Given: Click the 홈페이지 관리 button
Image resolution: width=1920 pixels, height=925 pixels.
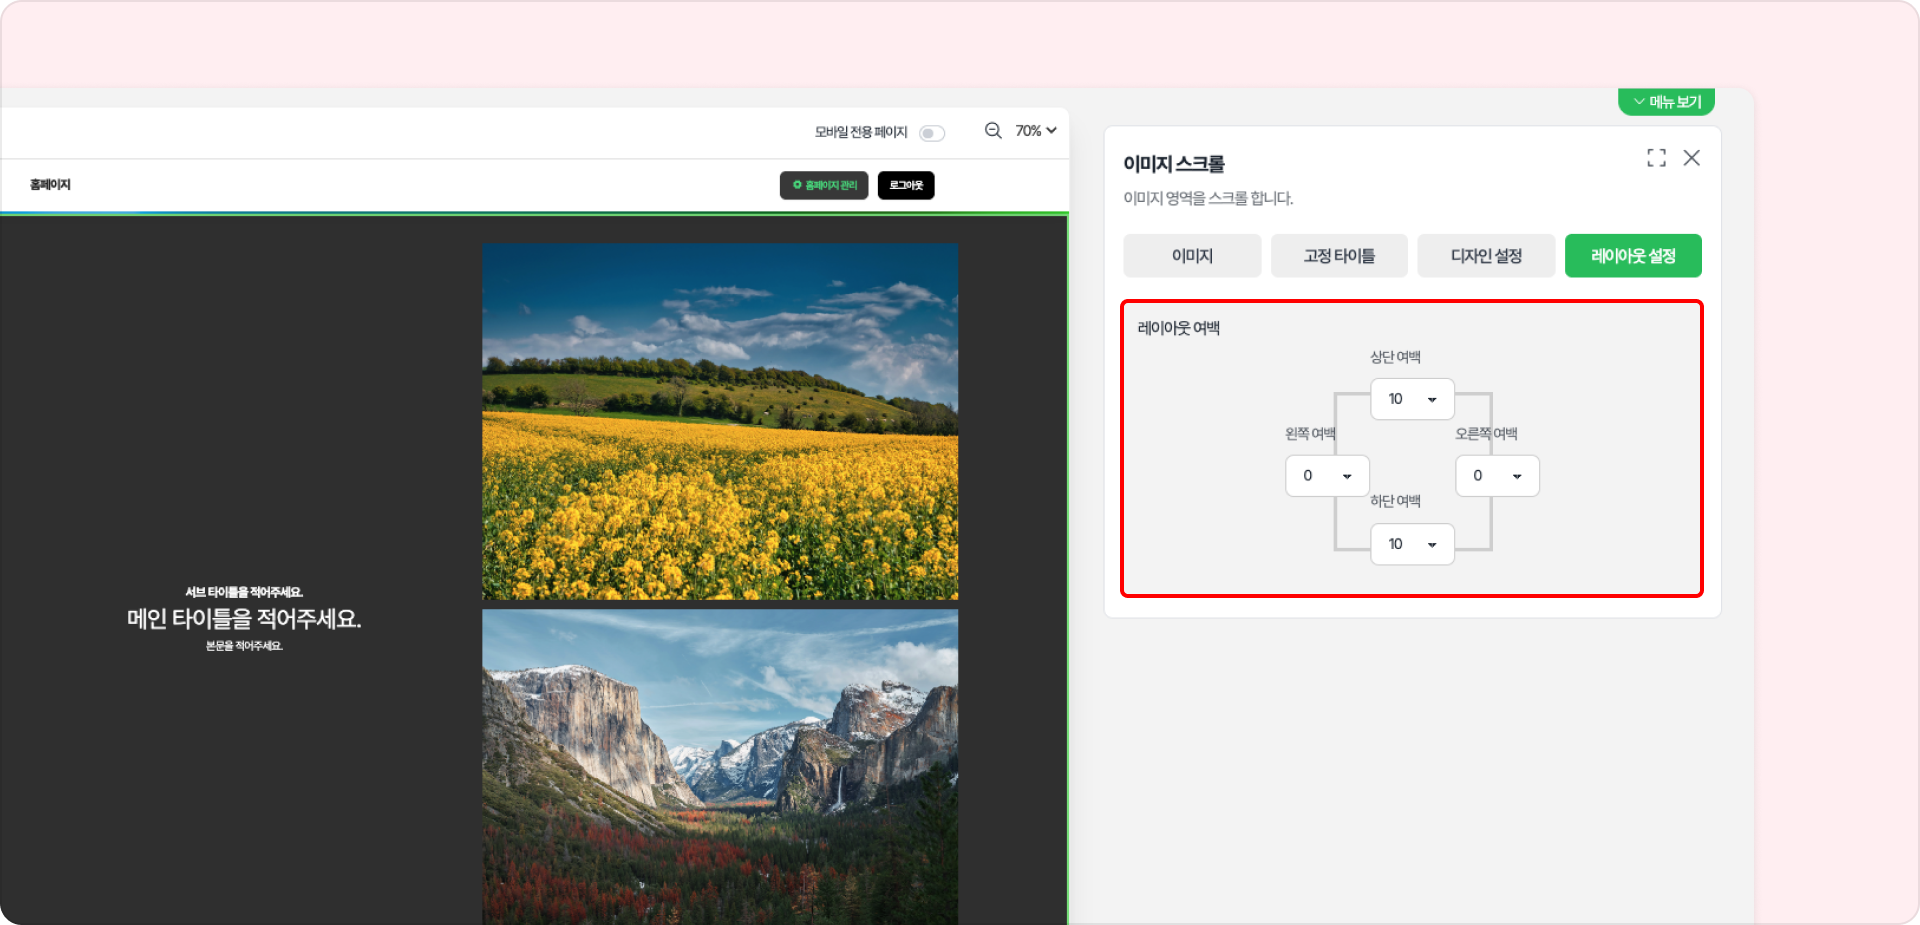Looking at the screenshot, I should (824, 185).
